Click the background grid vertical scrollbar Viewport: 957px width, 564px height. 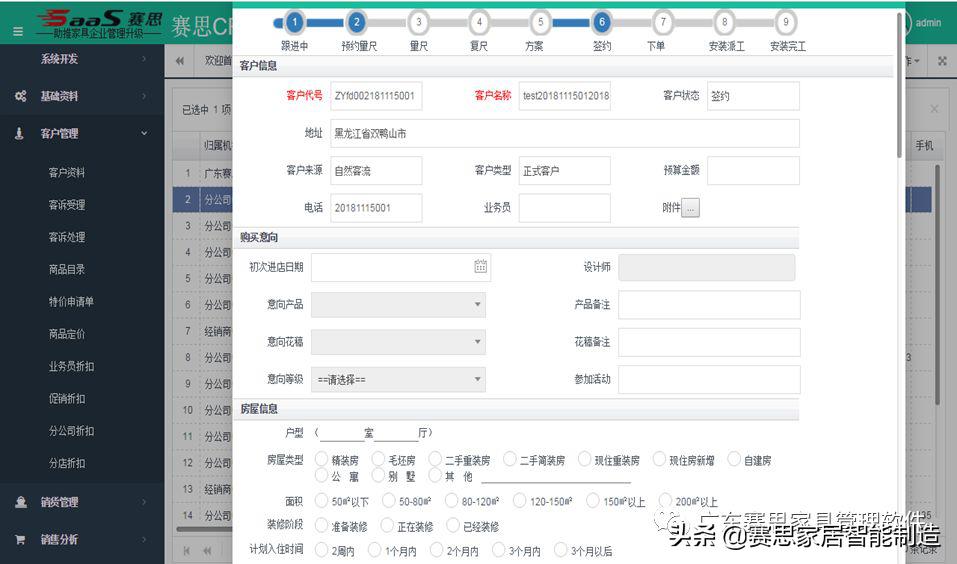pos(938,284)
